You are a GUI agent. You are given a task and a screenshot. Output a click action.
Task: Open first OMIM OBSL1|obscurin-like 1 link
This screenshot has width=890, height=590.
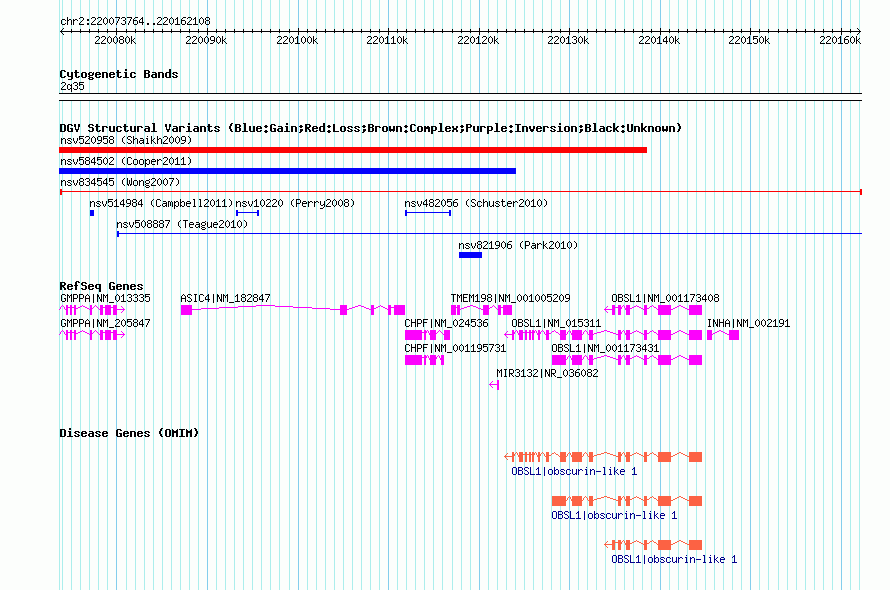click(x=574, y=471)
